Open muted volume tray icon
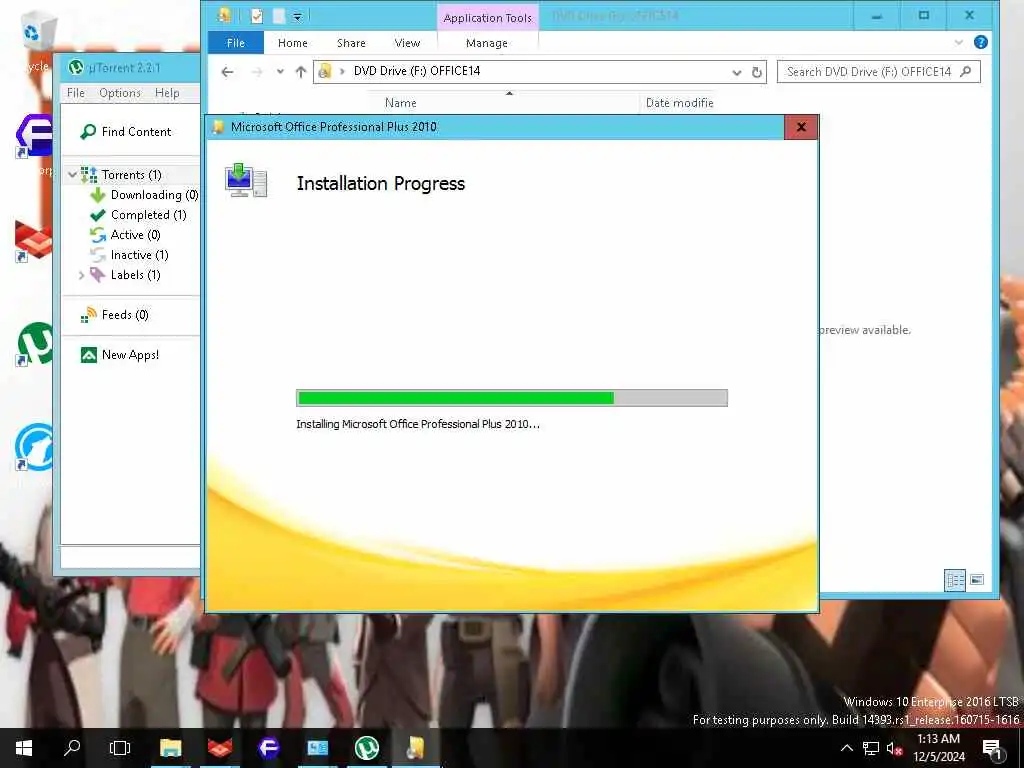The height and width of the screenshot is (768, 1024). point(894,748)
